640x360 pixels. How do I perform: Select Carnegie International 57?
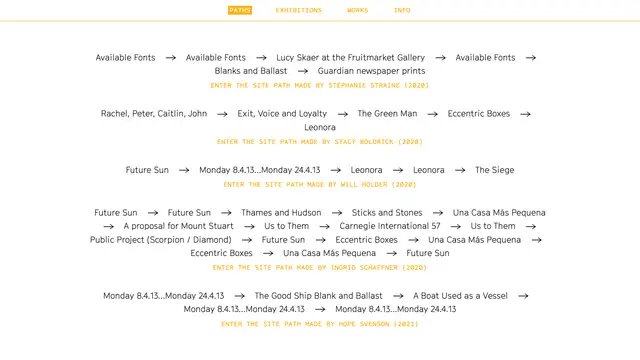point(390,226)
